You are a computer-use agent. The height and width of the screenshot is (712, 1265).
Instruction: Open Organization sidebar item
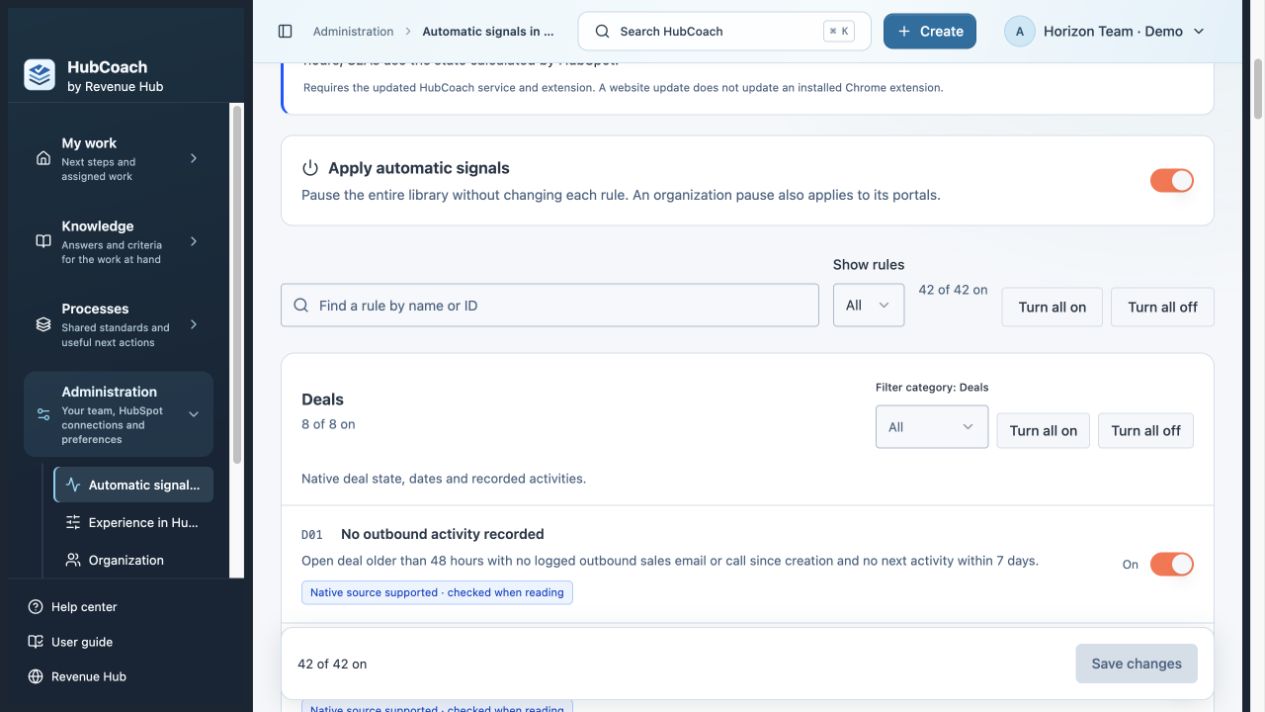click(133, 560)
